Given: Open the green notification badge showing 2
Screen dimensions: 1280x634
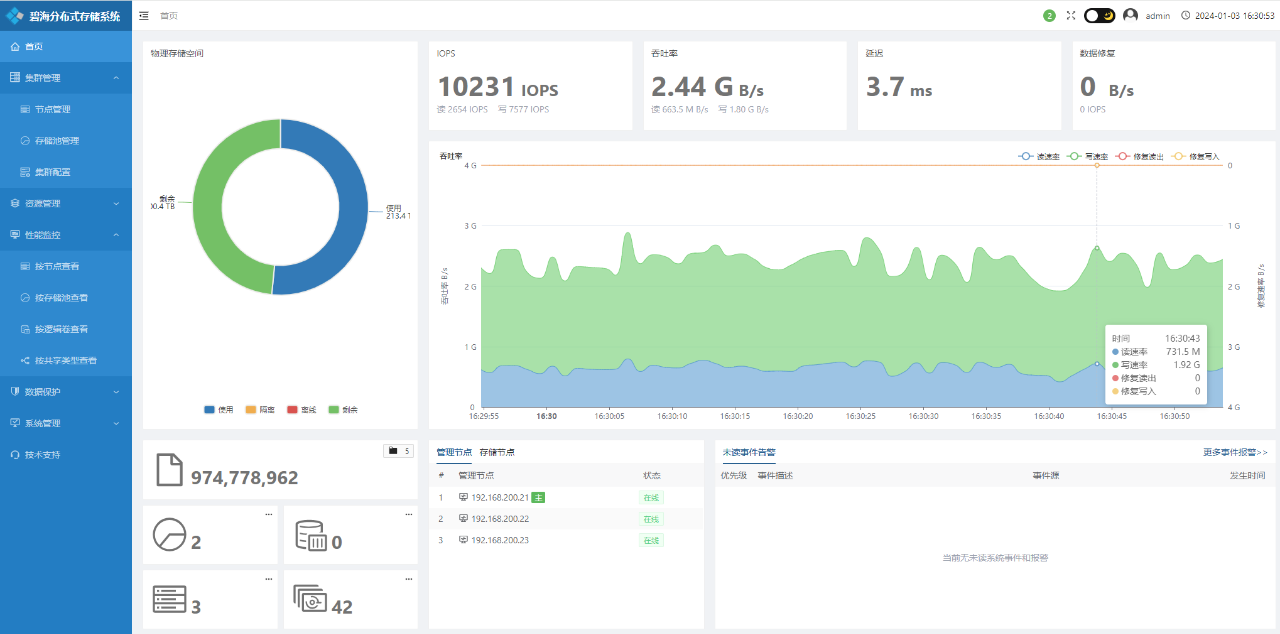Looking at the screenshot, I should tap(1049, 15).
